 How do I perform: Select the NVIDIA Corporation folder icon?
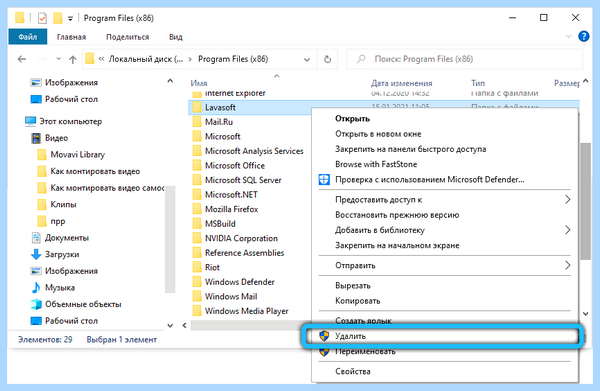coord(197,238)
